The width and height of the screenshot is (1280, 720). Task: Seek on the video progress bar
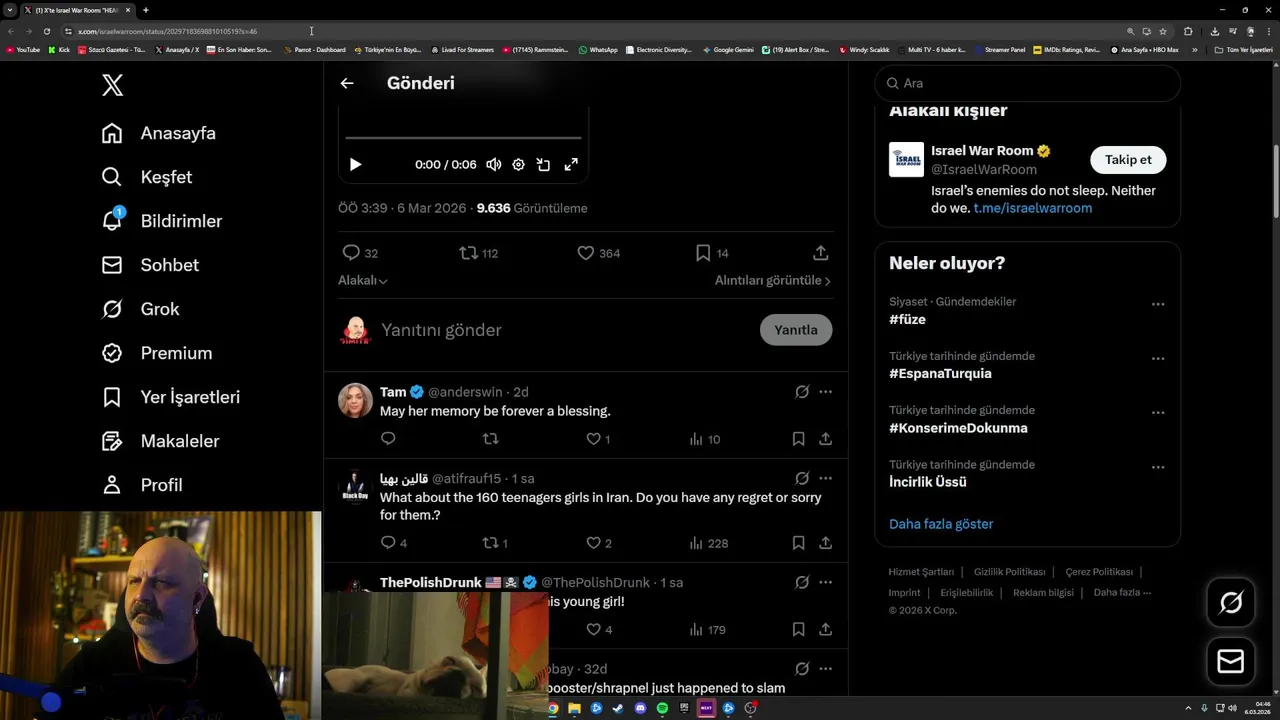tap(463, 138)
